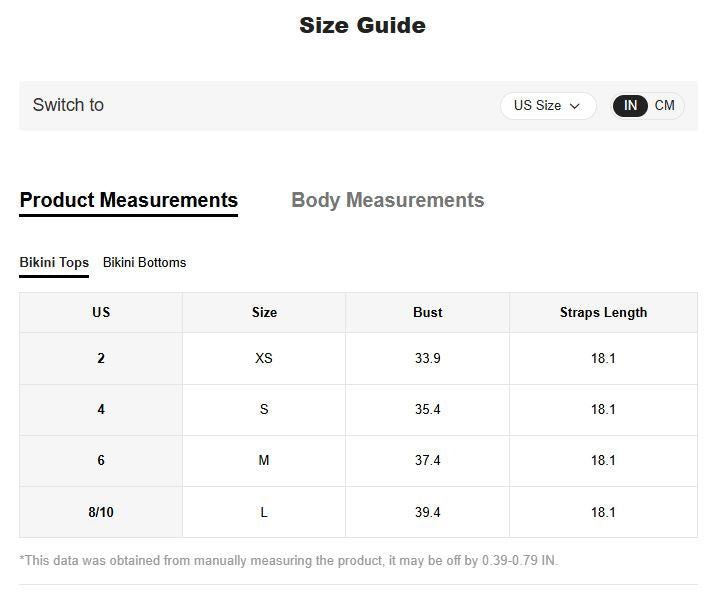711x598 pixels.
Task: Switch units to CM
Action: (664, 106)
